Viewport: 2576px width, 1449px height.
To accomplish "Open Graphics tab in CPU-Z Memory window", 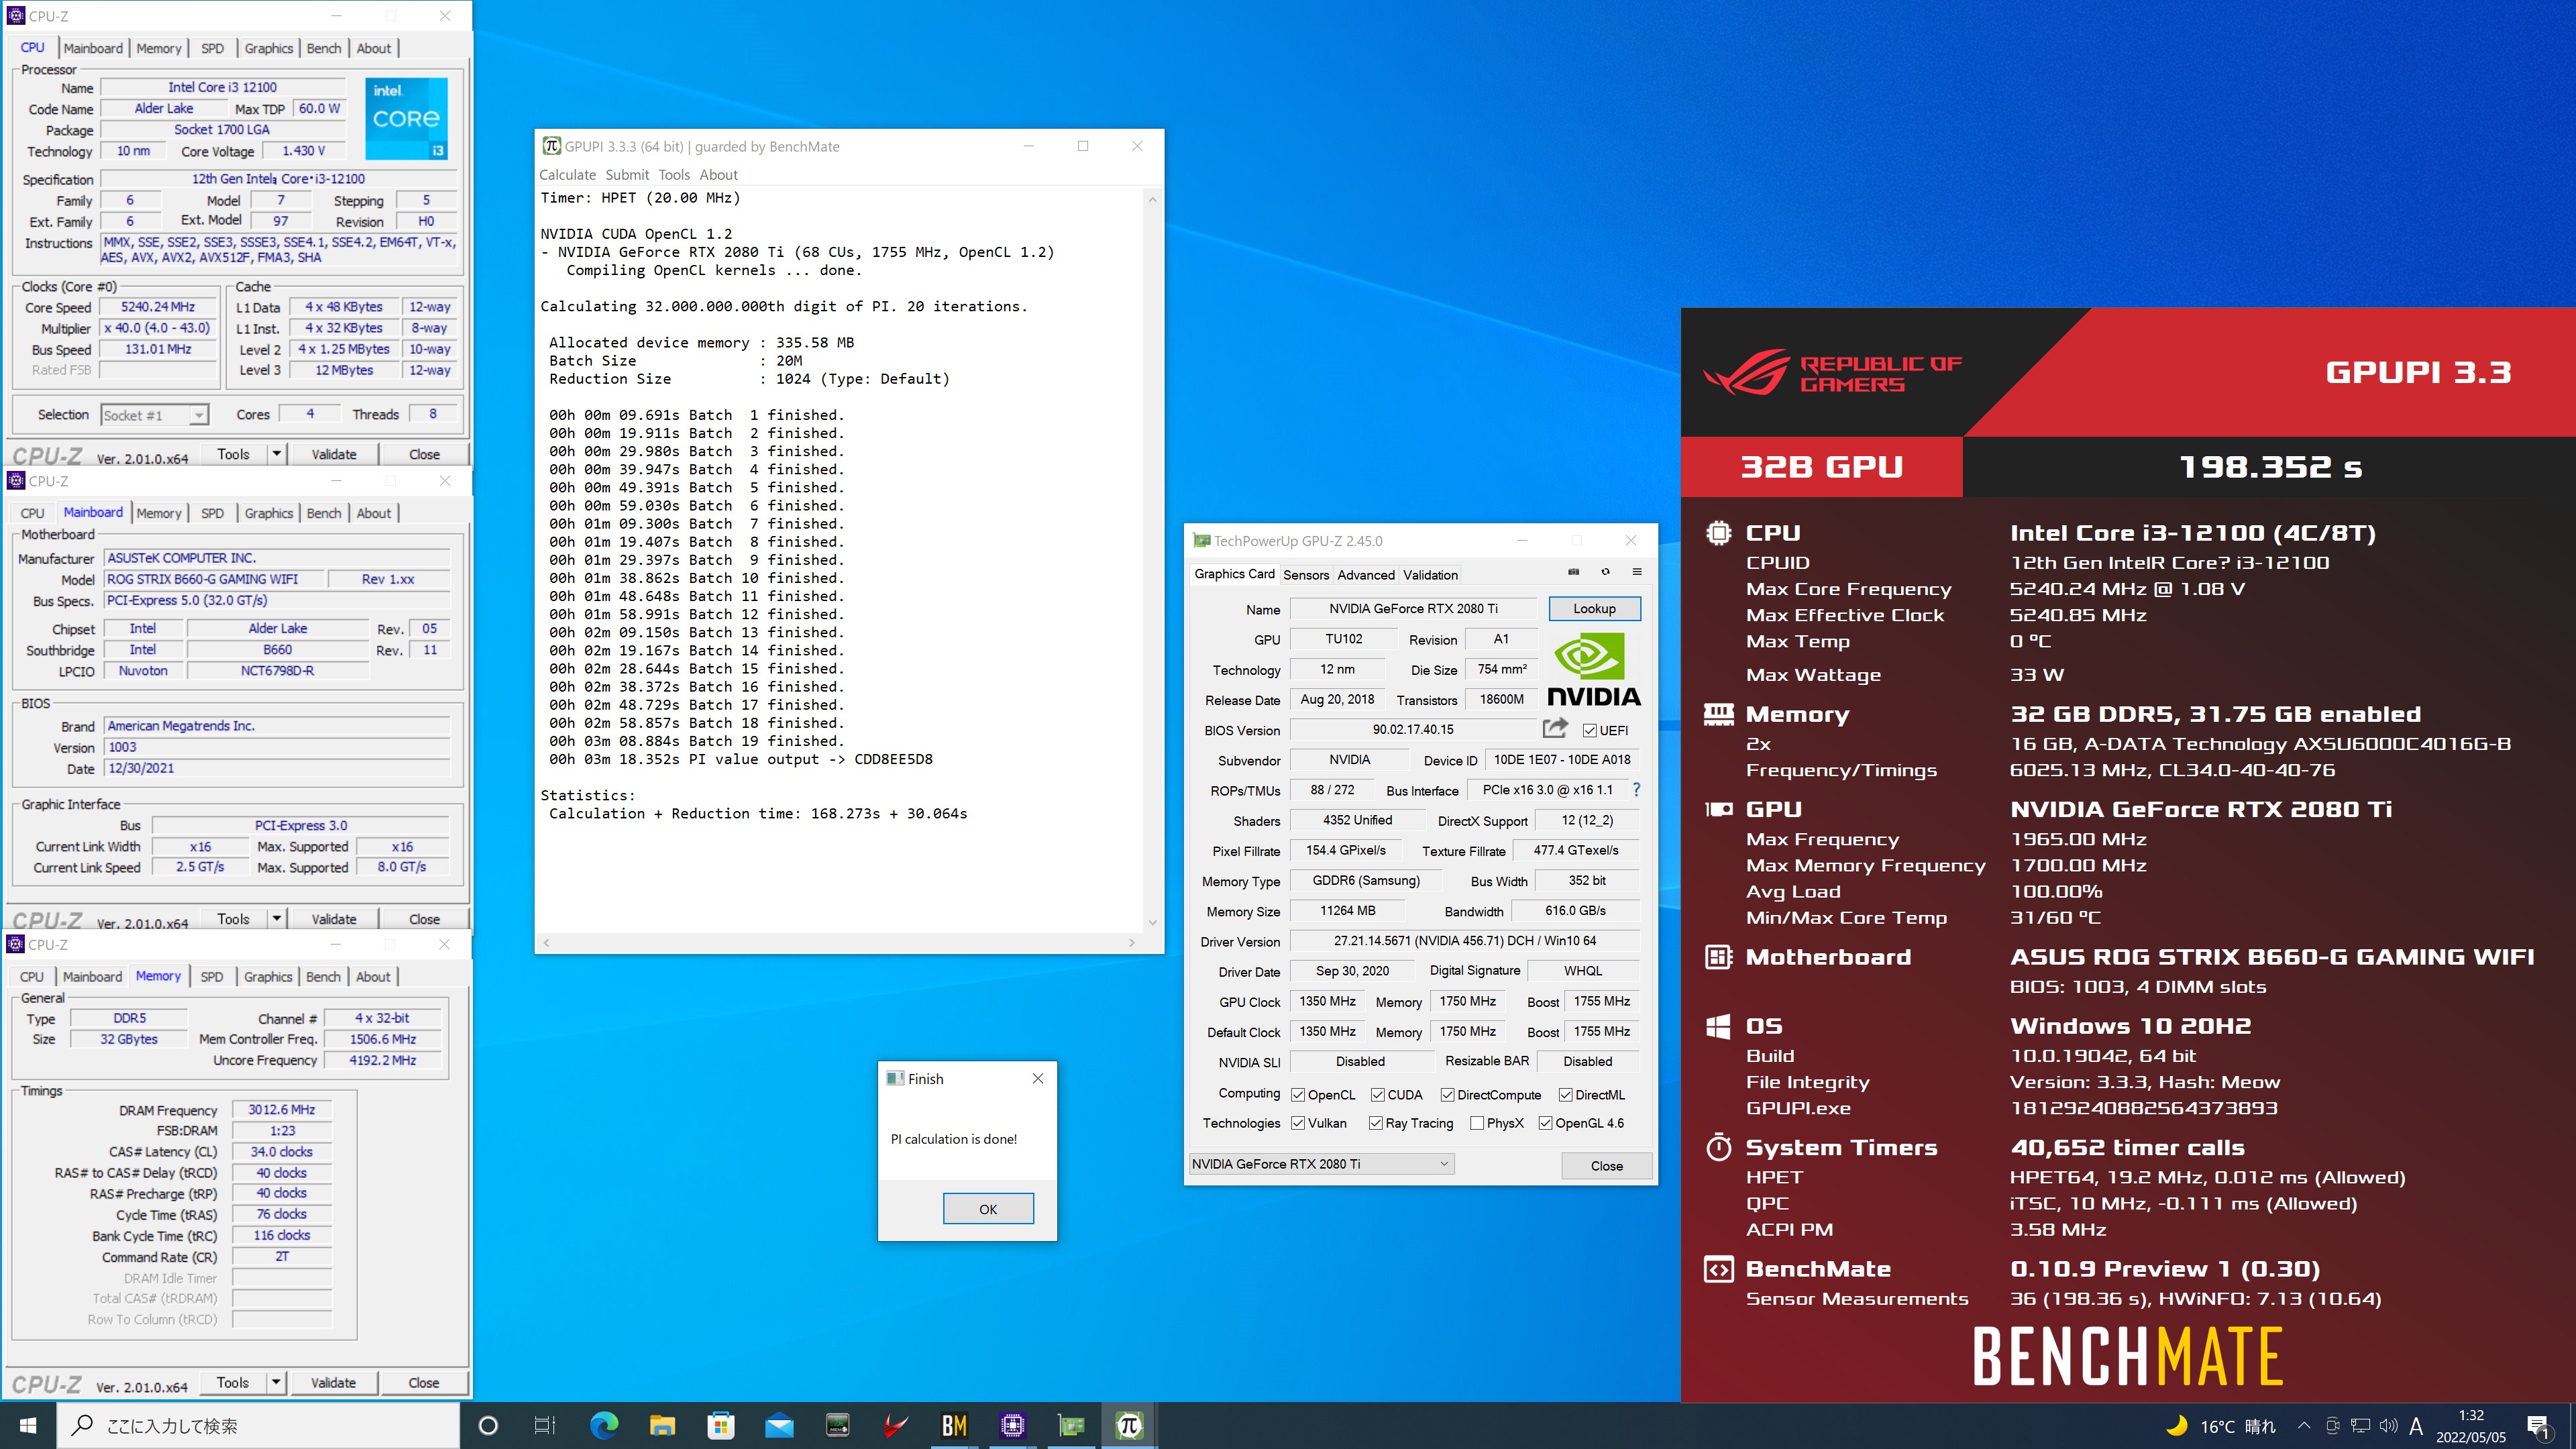I will (268, 977).
